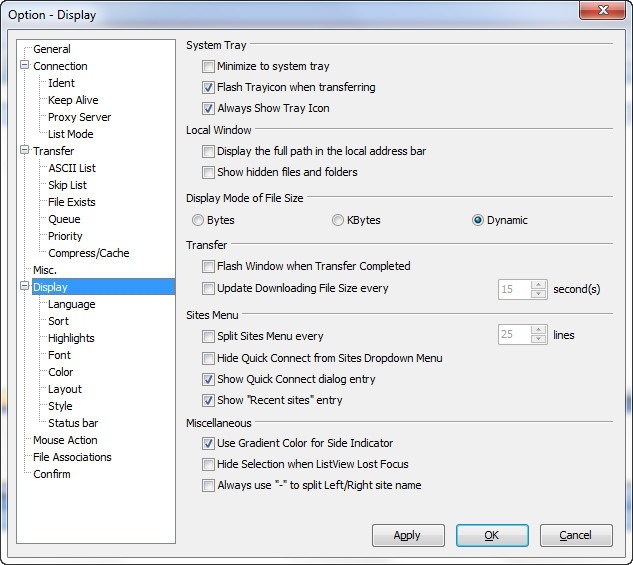
Task: Open the ASCII List page
Action: click(72, 168)
